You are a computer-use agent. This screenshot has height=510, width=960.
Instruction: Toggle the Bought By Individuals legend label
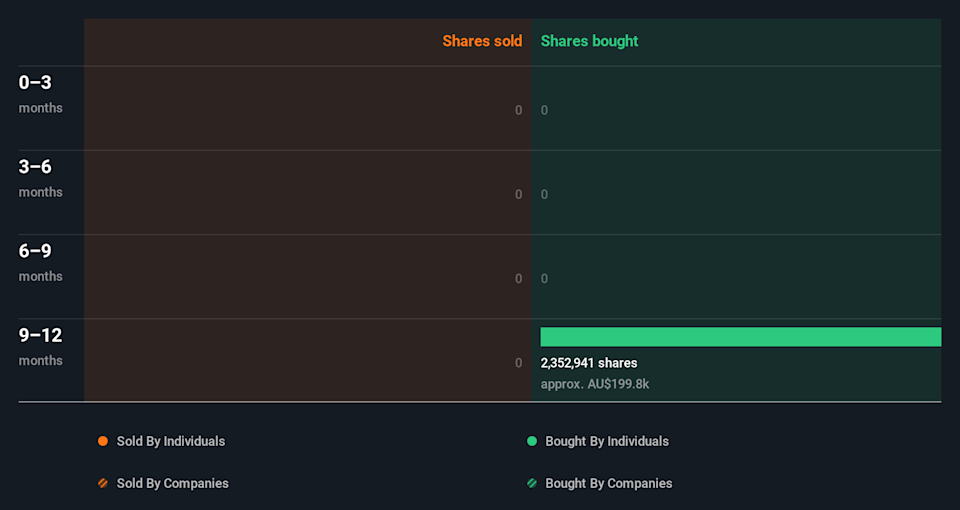(606, 441)
